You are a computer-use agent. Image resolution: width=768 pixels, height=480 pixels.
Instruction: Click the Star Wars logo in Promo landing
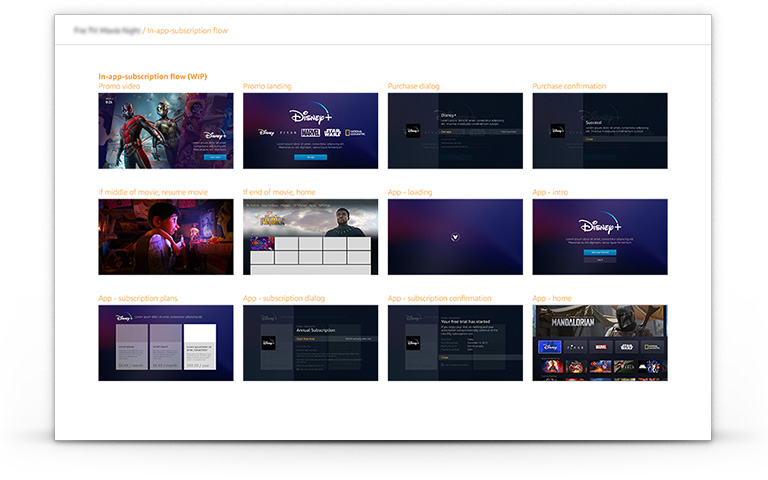click(332, 133)
